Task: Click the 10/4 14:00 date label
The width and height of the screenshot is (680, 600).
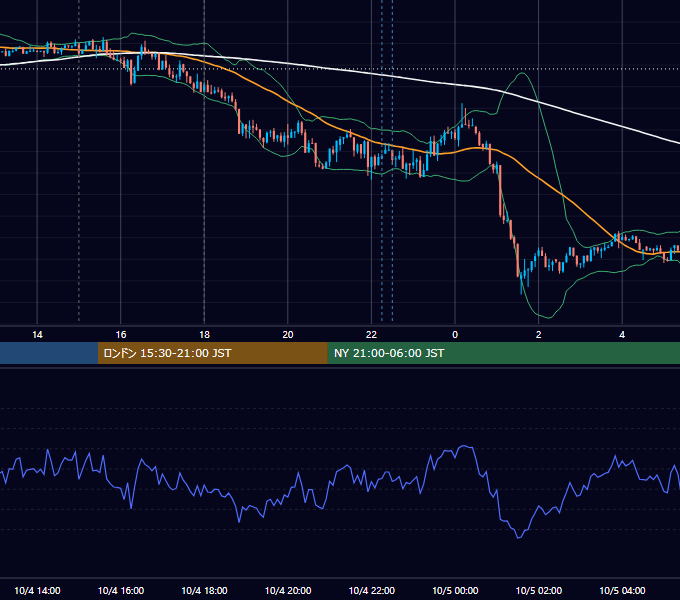Action: click(37, 590)
